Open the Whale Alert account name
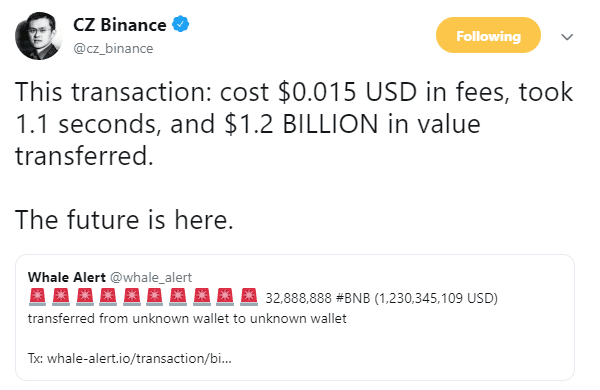Screen dimensions: 600x390 pos(67,277)
